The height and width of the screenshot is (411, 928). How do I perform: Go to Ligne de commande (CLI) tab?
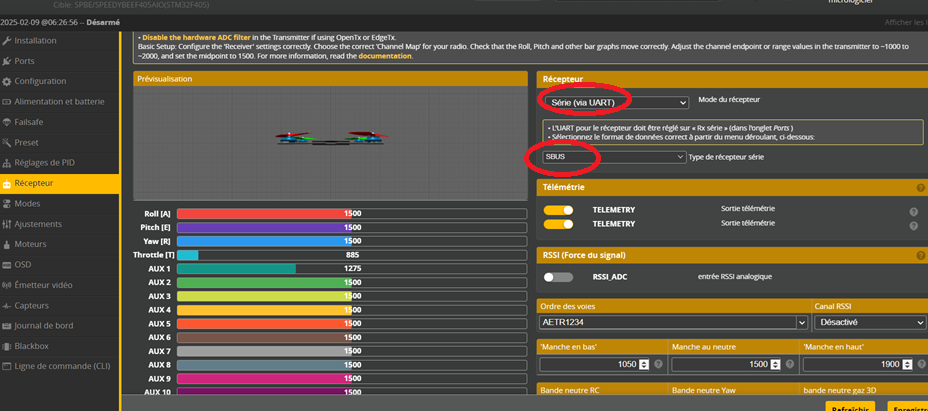click(62, 366)
